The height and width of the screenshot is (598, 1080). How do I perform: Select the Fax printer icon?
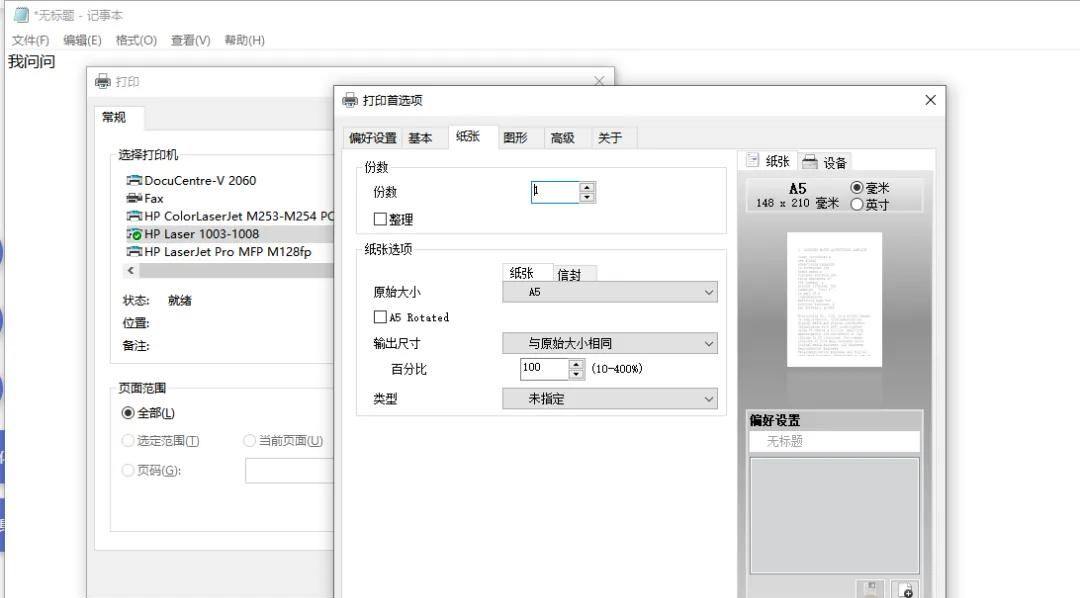click(x=134, y=198)
